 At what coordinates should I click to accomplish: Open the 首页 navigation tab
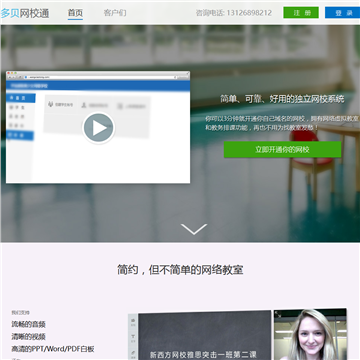click(75, 13)
